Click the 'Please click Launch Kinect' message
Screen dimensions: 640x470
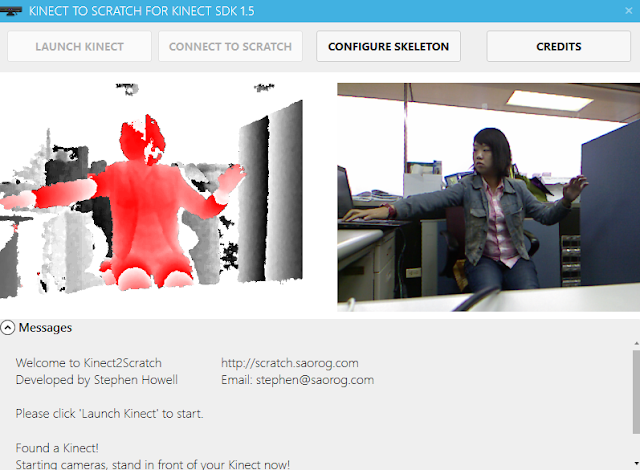[109, 414]
